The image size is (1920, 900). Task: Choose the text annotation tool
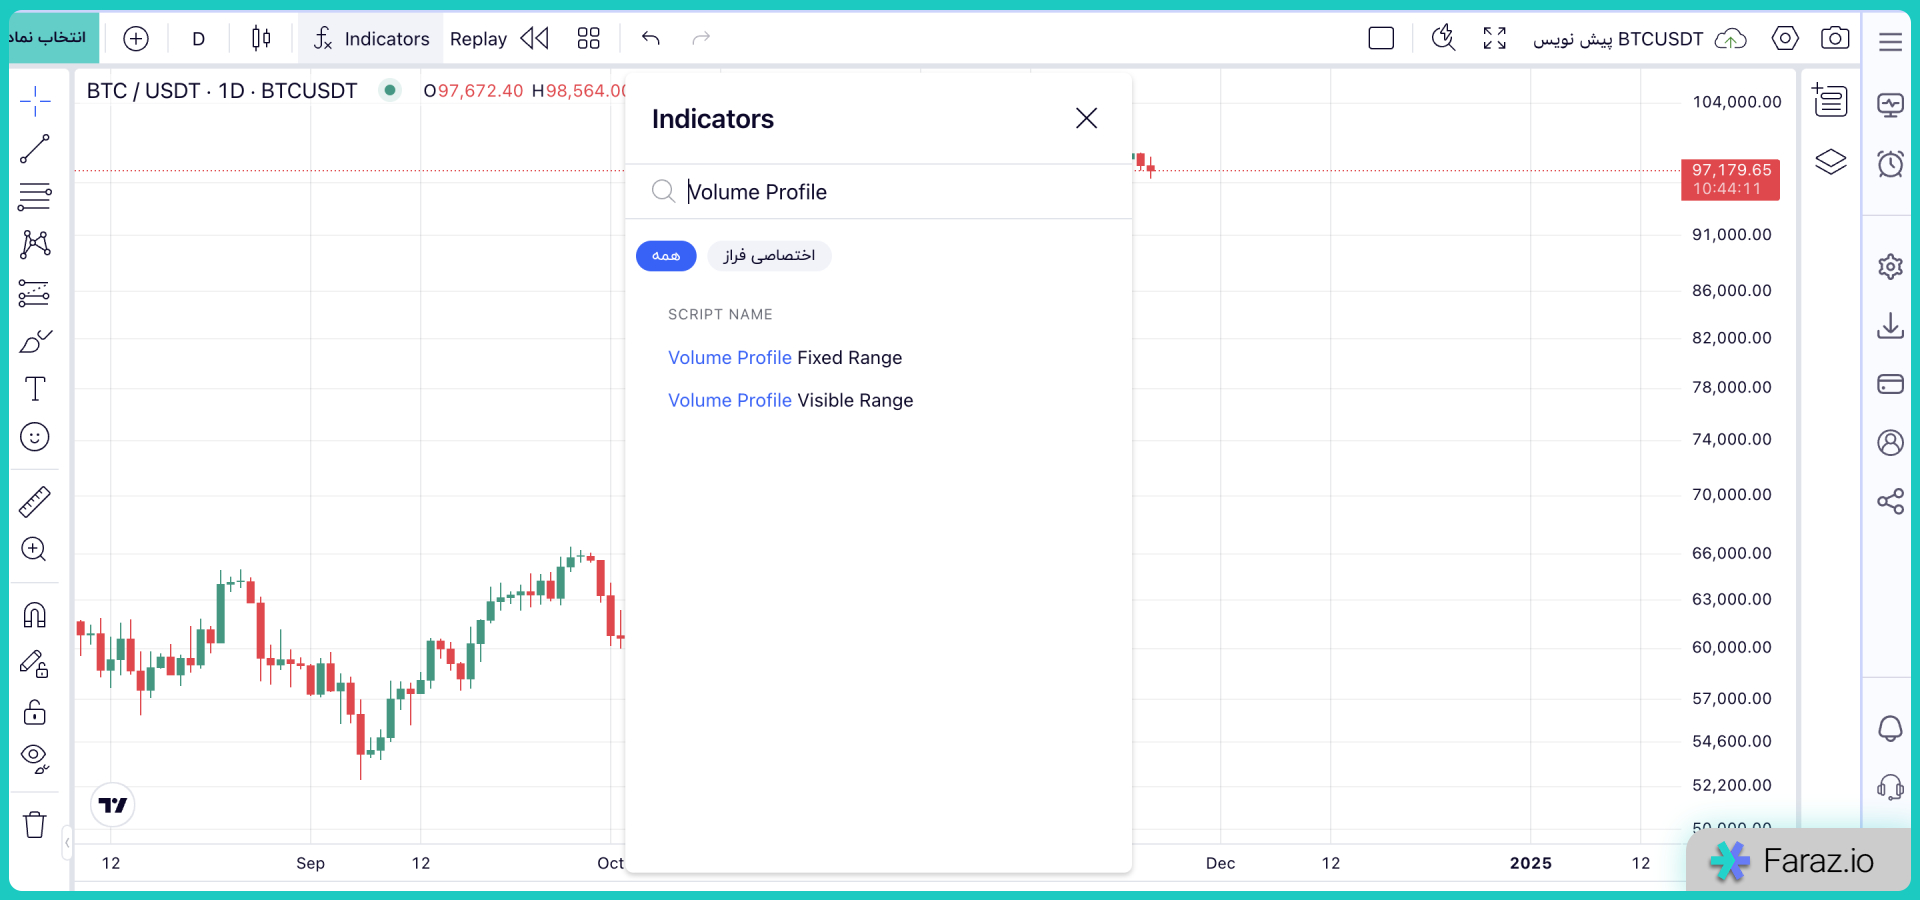point(35,389)
